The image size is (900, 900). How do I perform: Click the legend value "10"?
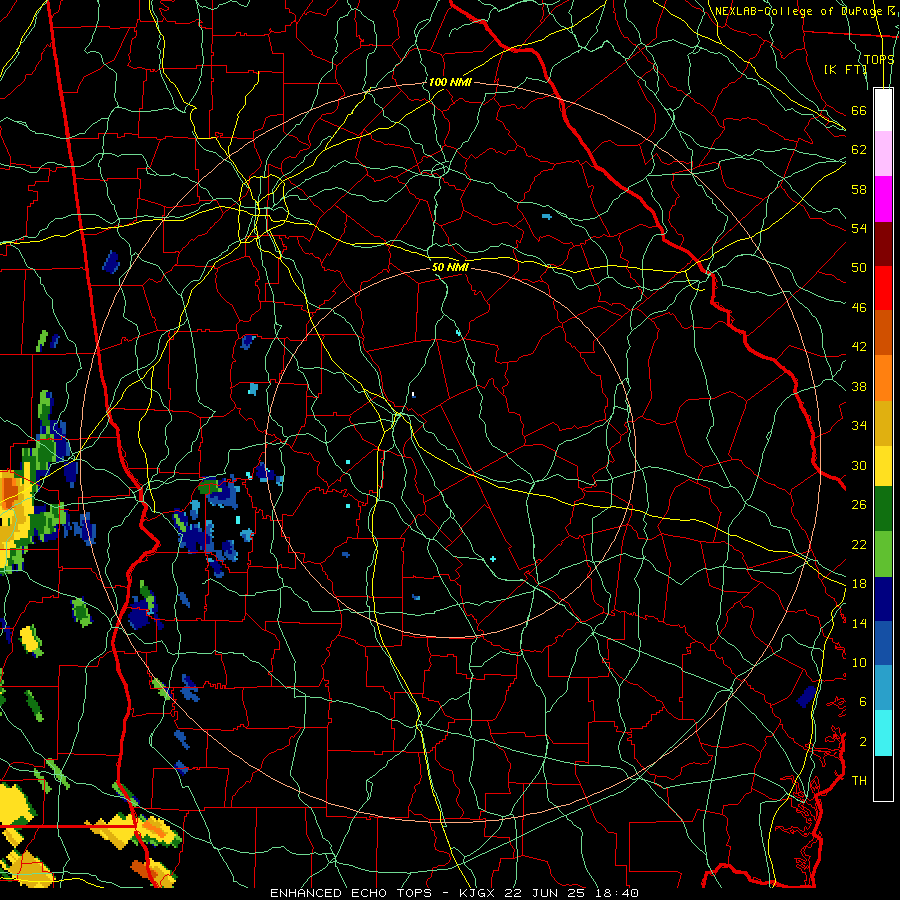[x=859, y=662]
